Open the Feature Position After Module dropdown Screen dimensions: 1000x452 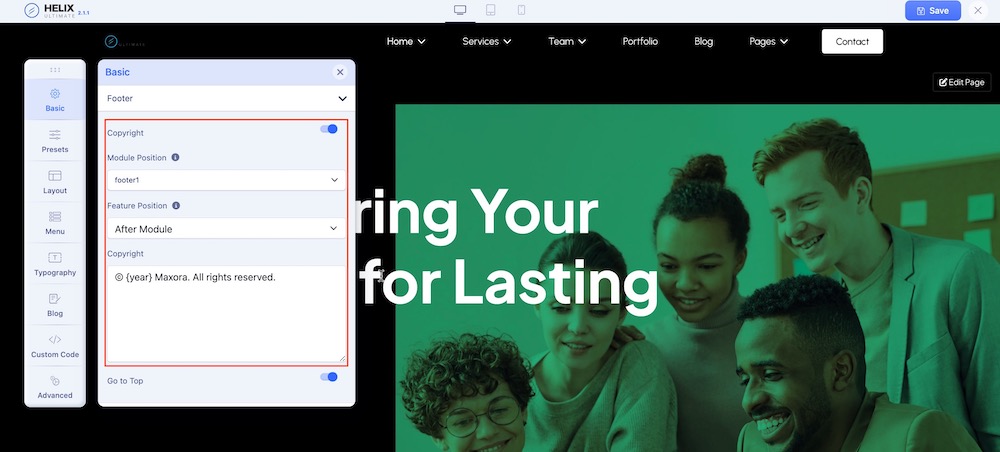pyautogui.click(x=226, y=228)
